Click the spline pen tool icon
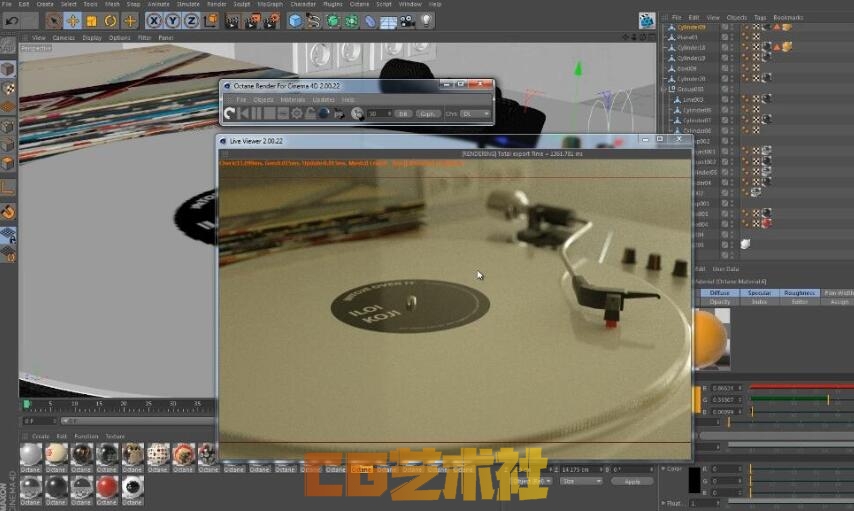The width and height of the screenshot is (854, 511). point(314,21)
